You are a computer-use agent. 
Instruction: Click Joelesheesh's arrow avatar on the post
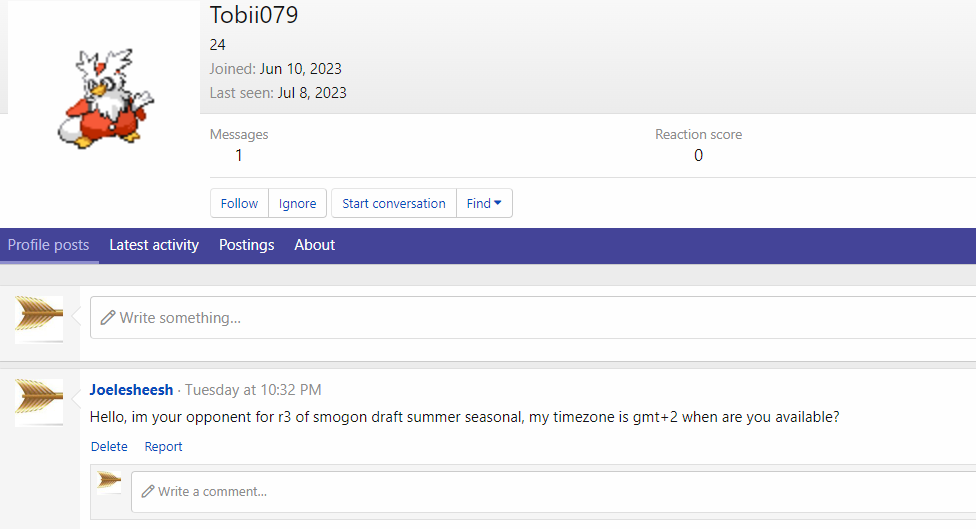coord(39,401)
